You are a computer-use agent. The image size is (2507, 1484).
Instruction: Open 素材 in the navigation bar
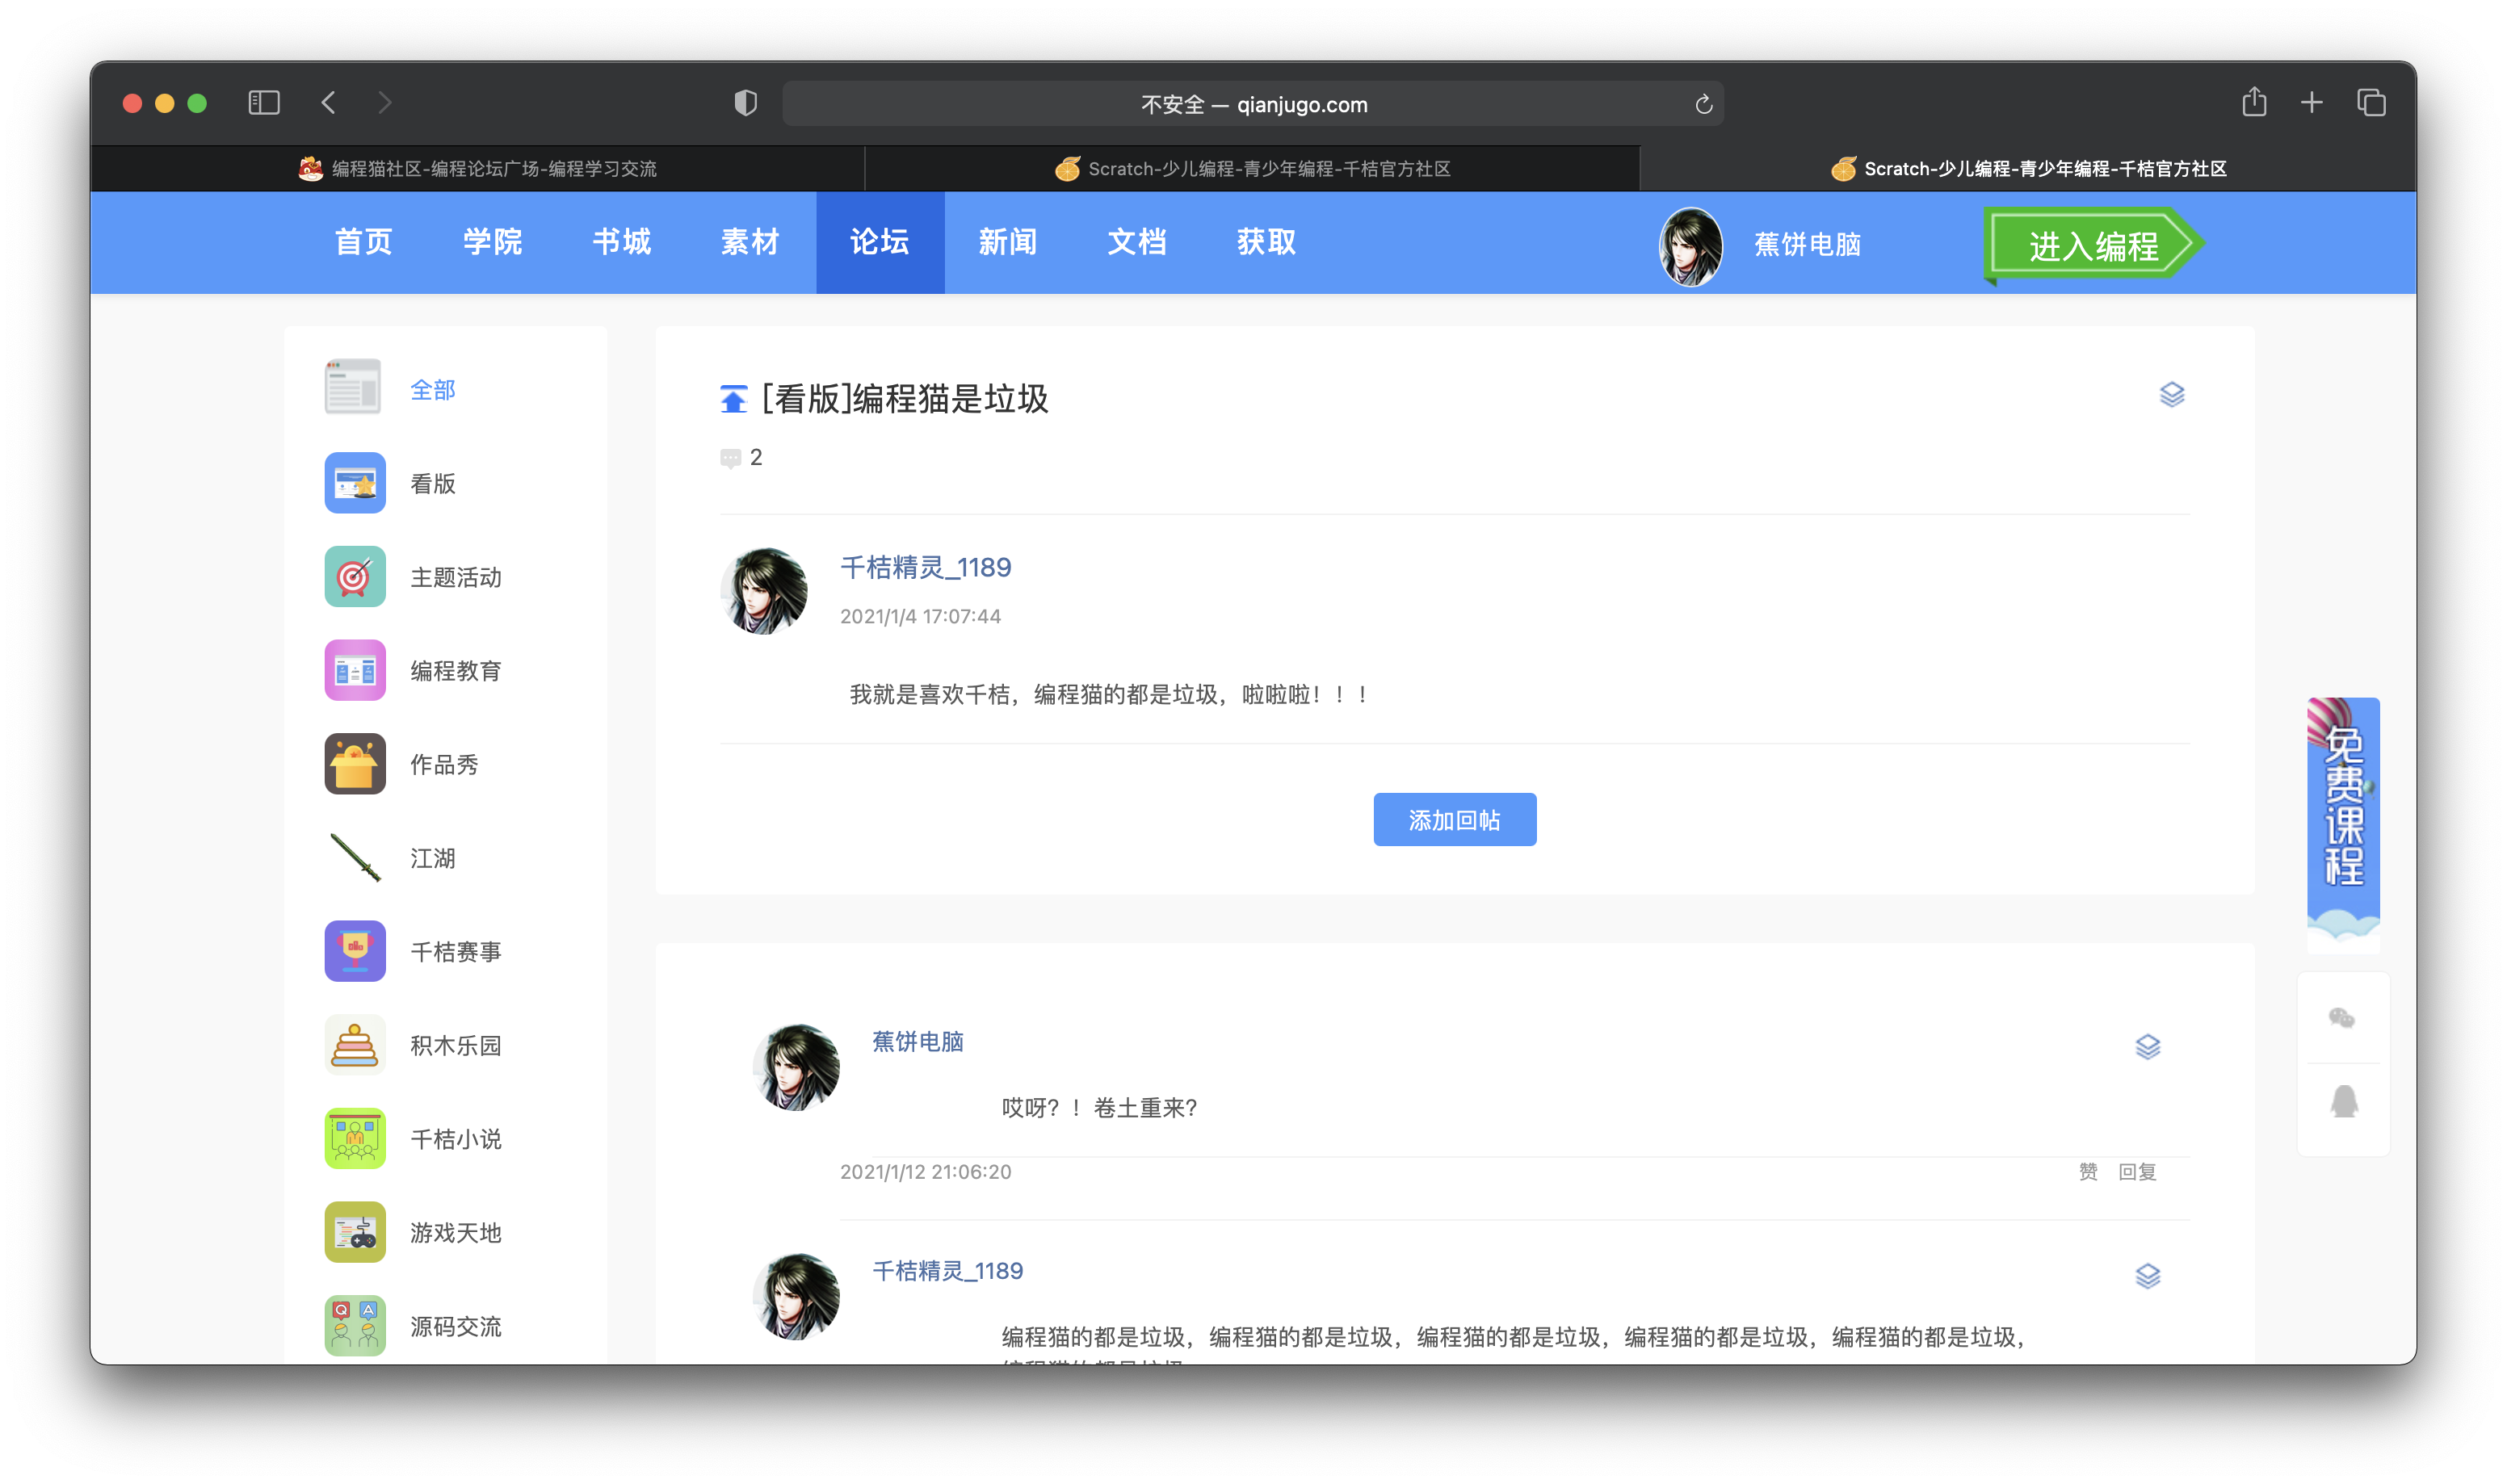point(750,242)
